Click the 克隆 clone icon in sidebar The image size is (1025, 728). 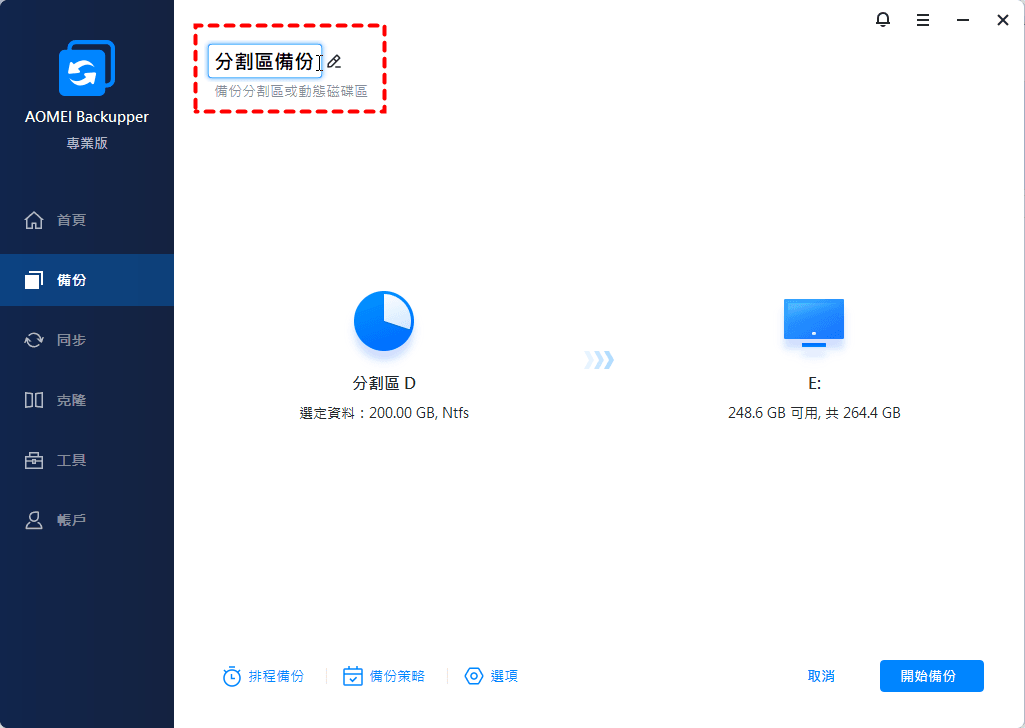click(x=34, y=400)
